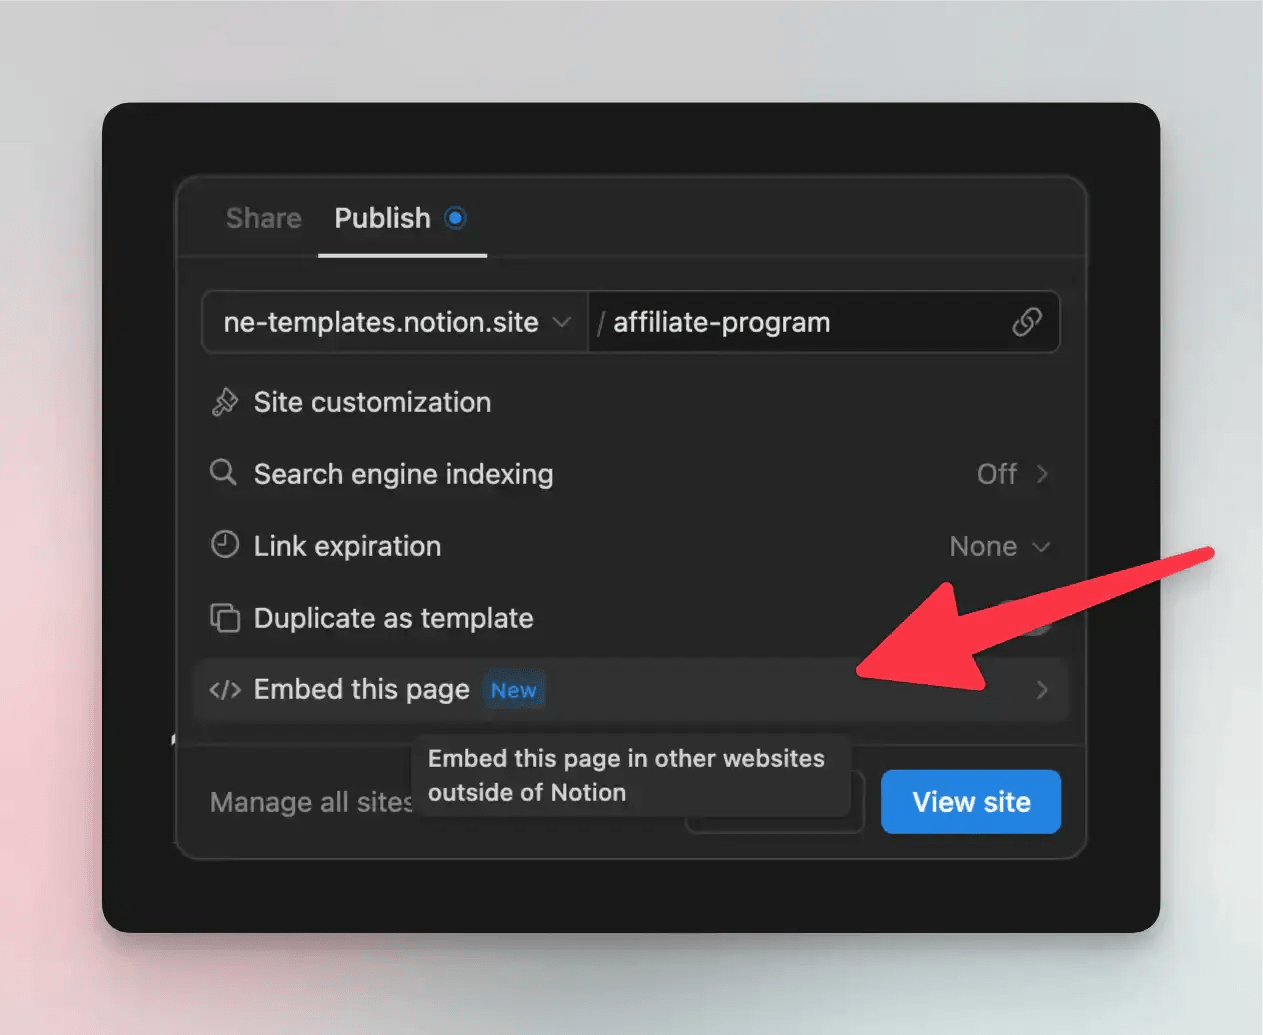Open the Manage all sites link
The width and height of the screenshot is (1263, 1035).
pyautogui.click(x=312, y=802)
